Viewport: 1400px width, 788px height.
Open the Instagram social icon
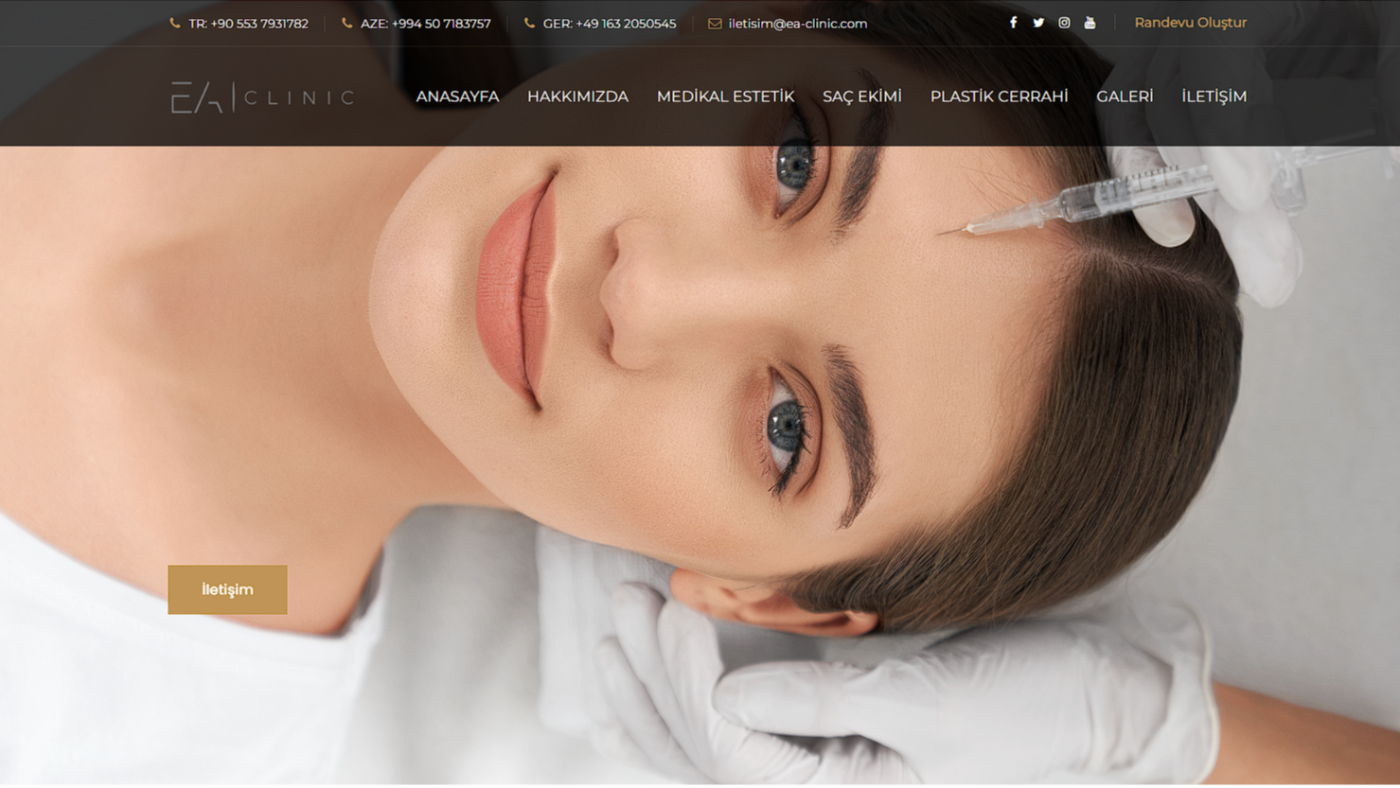coord(1064,23)
